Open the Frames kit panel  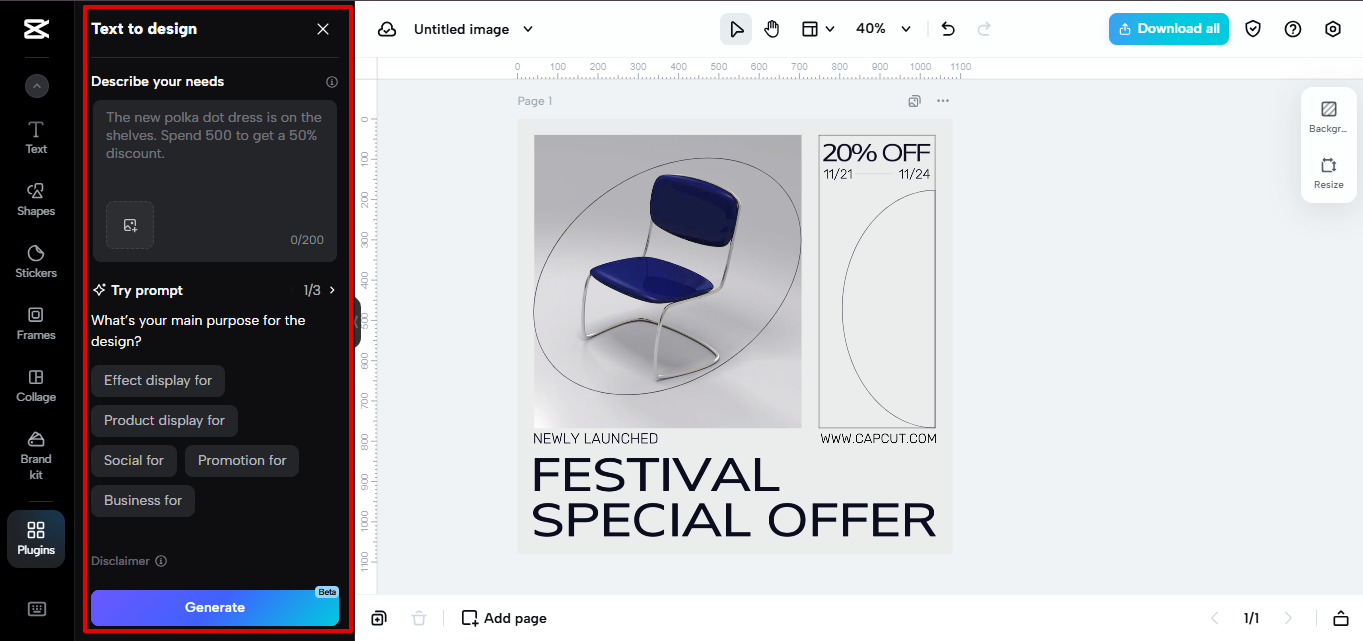click(x=35, y=323)
